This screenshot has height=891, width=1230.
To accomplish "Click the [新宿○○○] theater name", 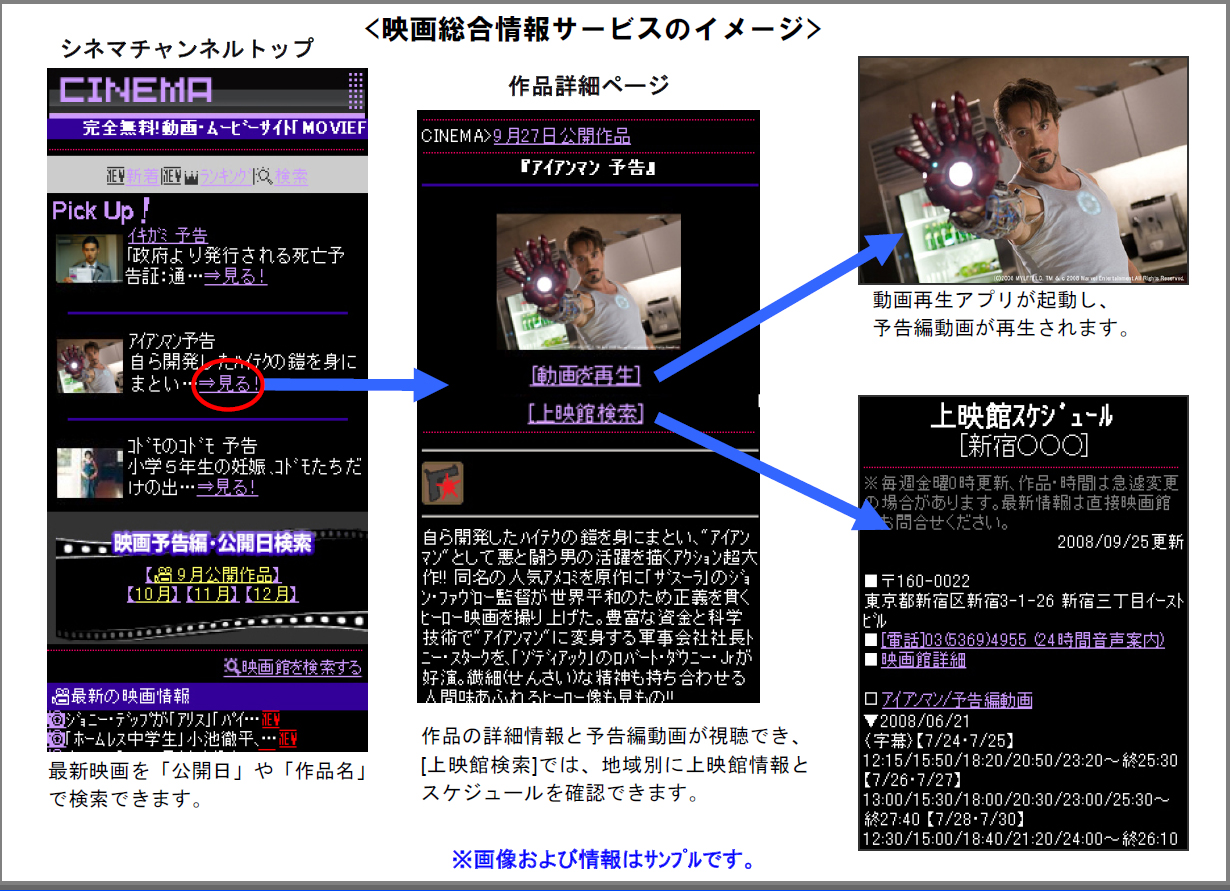I will [1022, 446].
